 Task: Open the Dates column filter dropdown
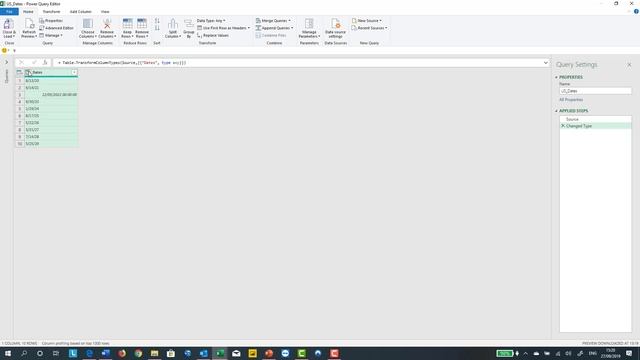coord(74,72)
